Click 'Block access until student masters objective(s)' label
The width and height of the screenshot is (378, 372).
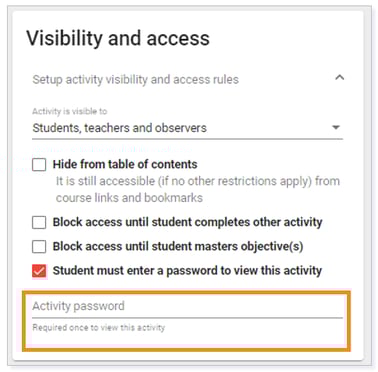click(x=178, y=247)
